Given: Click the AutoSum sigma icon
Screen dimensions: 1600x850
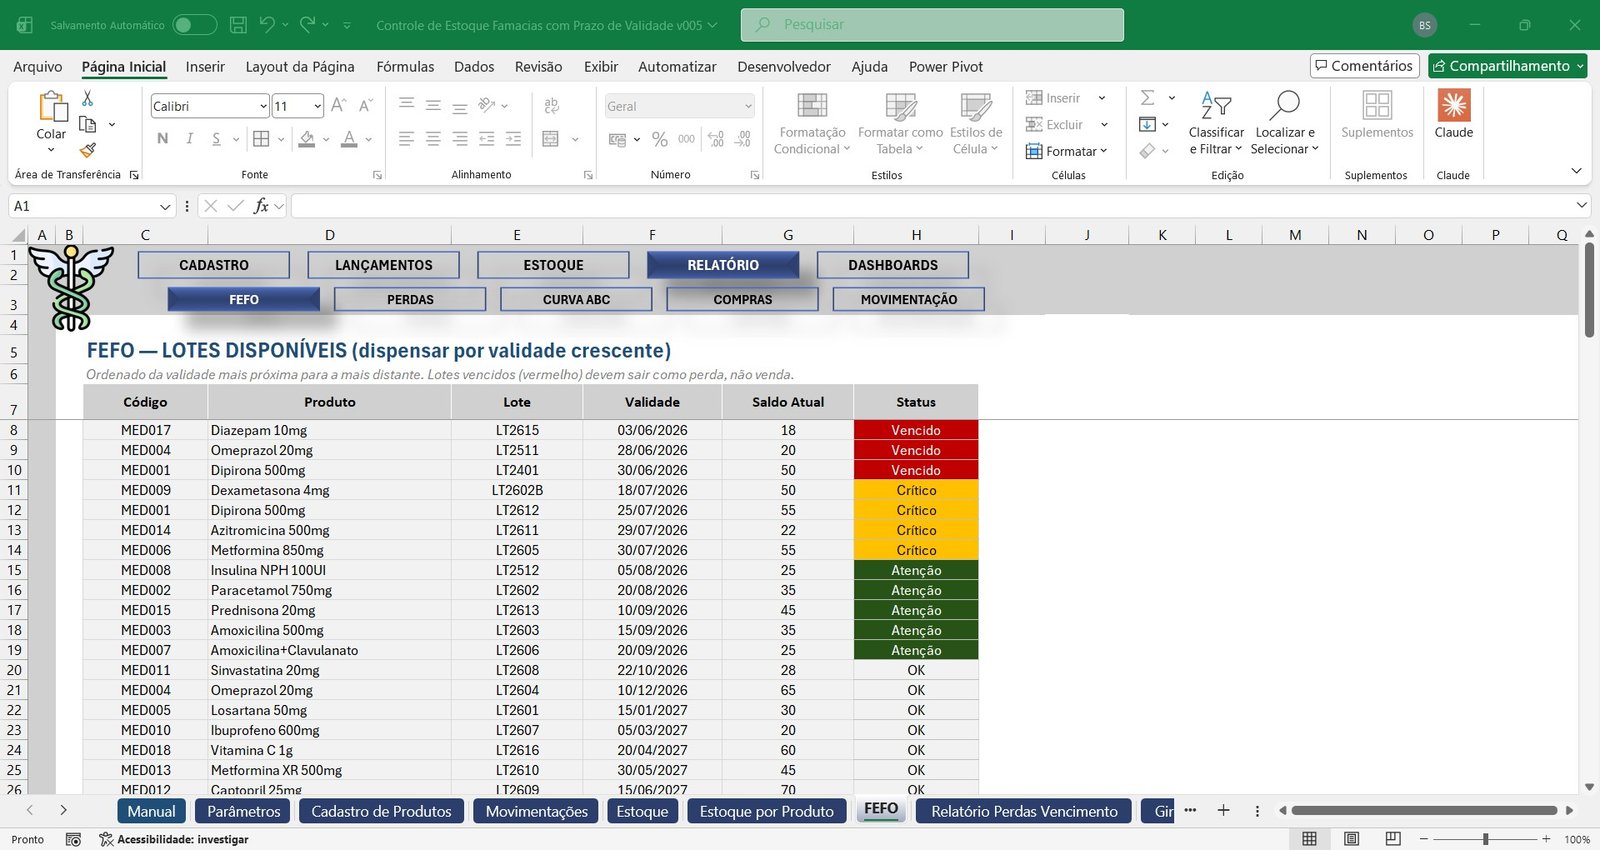Looking at the screenshot, I should [x=1148, y=98].
